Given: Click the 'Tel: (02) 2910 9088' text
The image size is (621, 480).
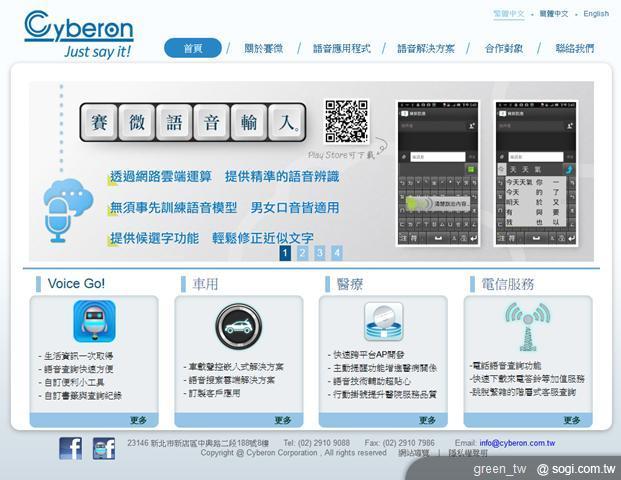Looking at the screenshot, I should [316, 443].
